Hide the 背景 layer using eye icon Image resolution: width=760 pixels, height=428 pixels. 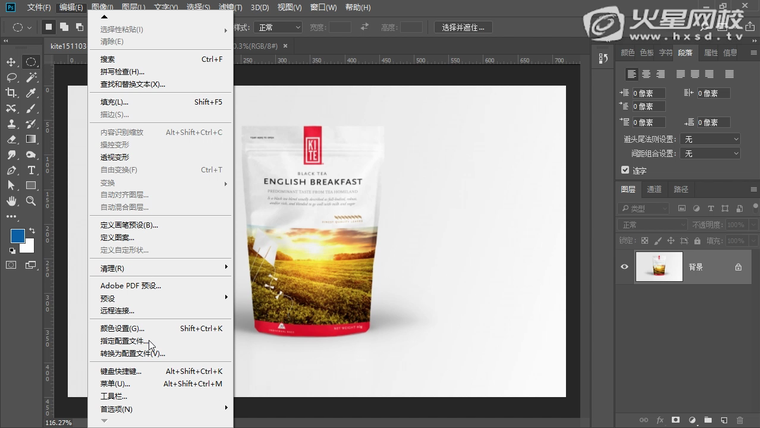coord(625,267)
